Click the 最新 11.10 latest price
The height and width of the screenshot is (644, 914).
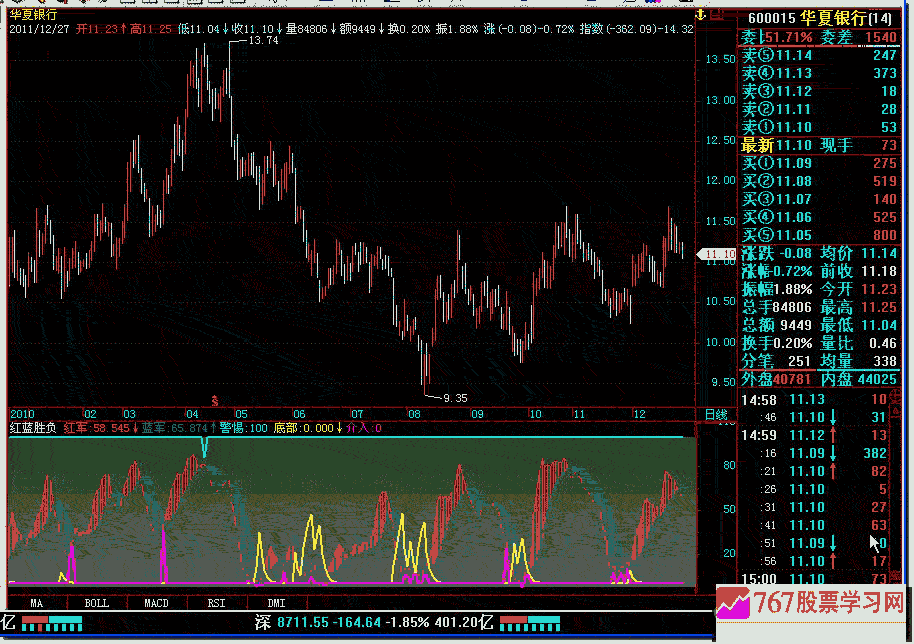click(776, 146)
